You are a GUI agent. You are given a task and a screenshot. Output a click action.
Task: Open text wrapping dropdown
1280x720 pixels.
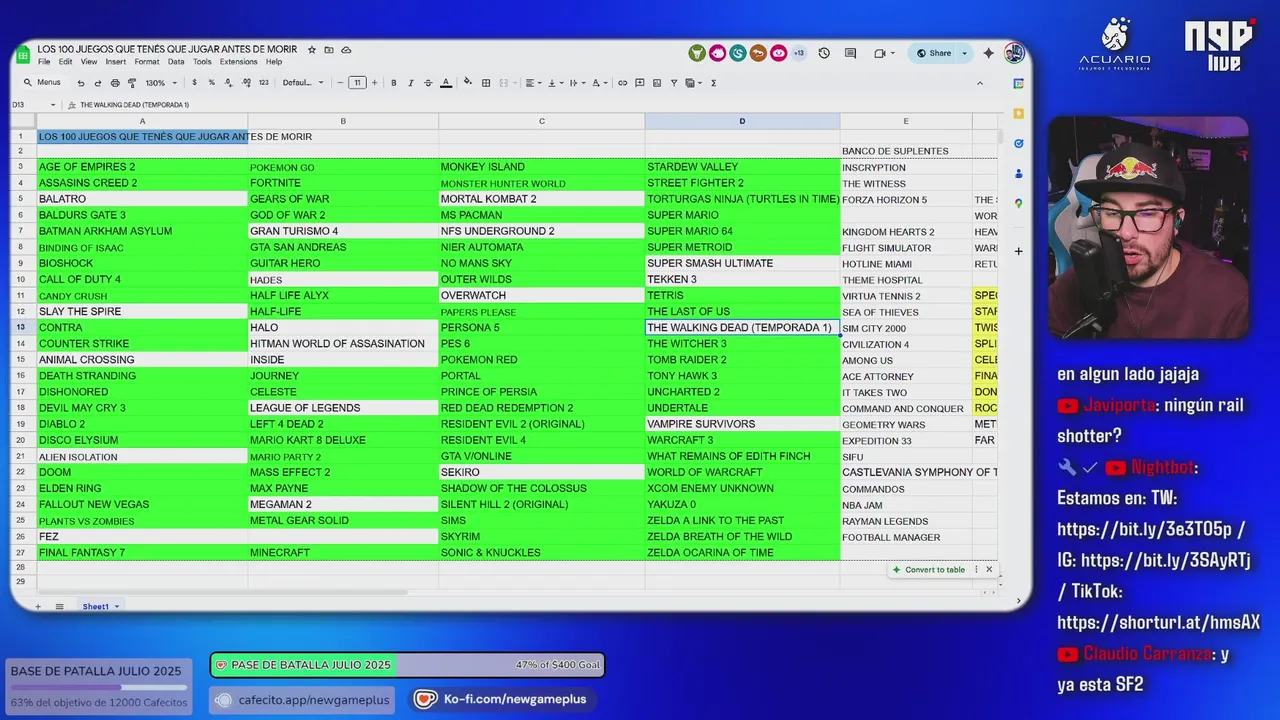click(577, 83)
